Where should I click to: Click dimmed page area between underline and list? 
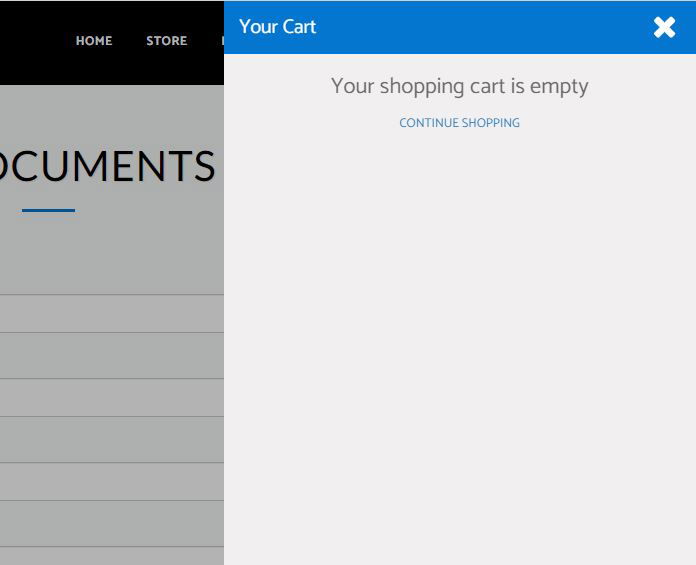[110, 255]
